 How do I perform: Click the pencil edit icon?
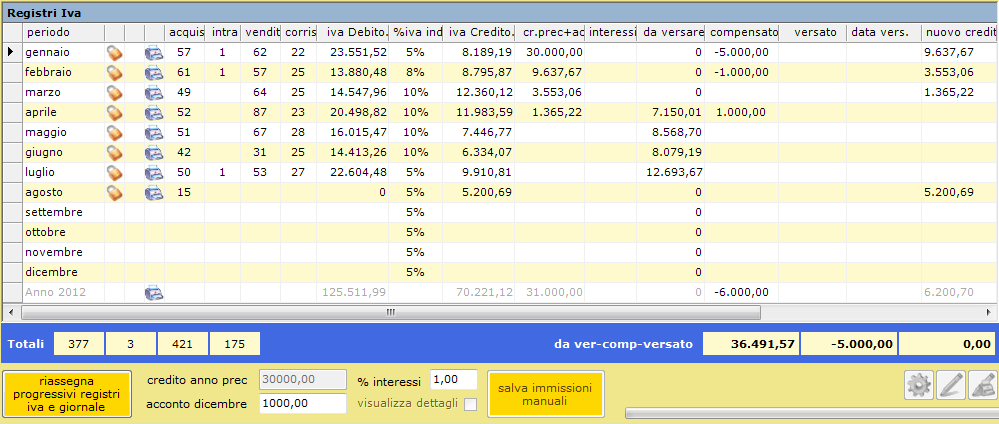[950, 386]
